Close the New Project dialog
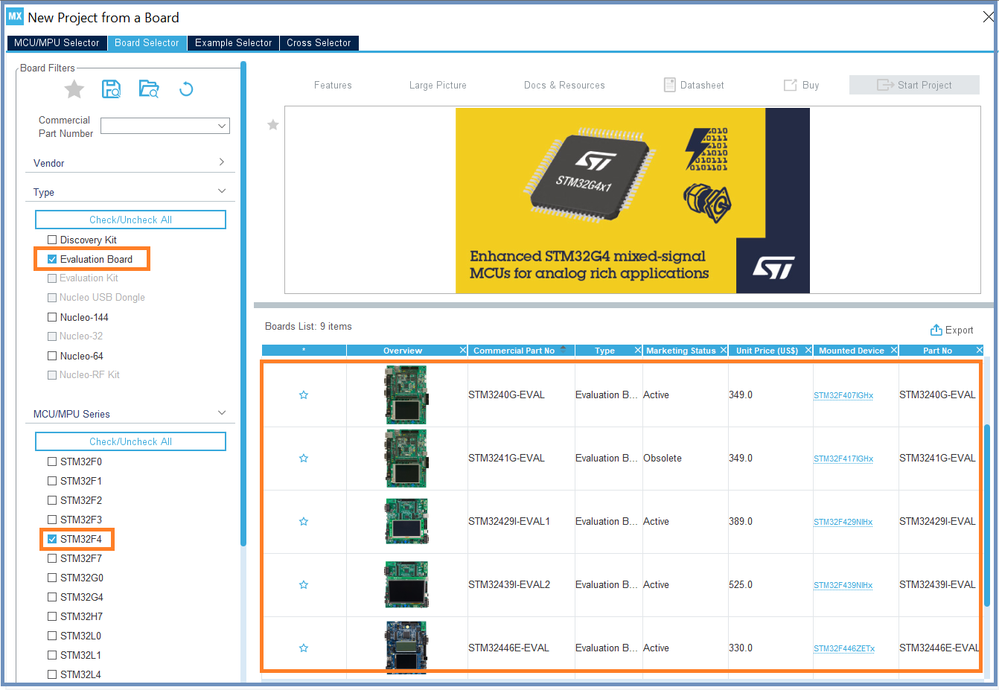The width and height of the screenshot is (999, 690). 988,17
